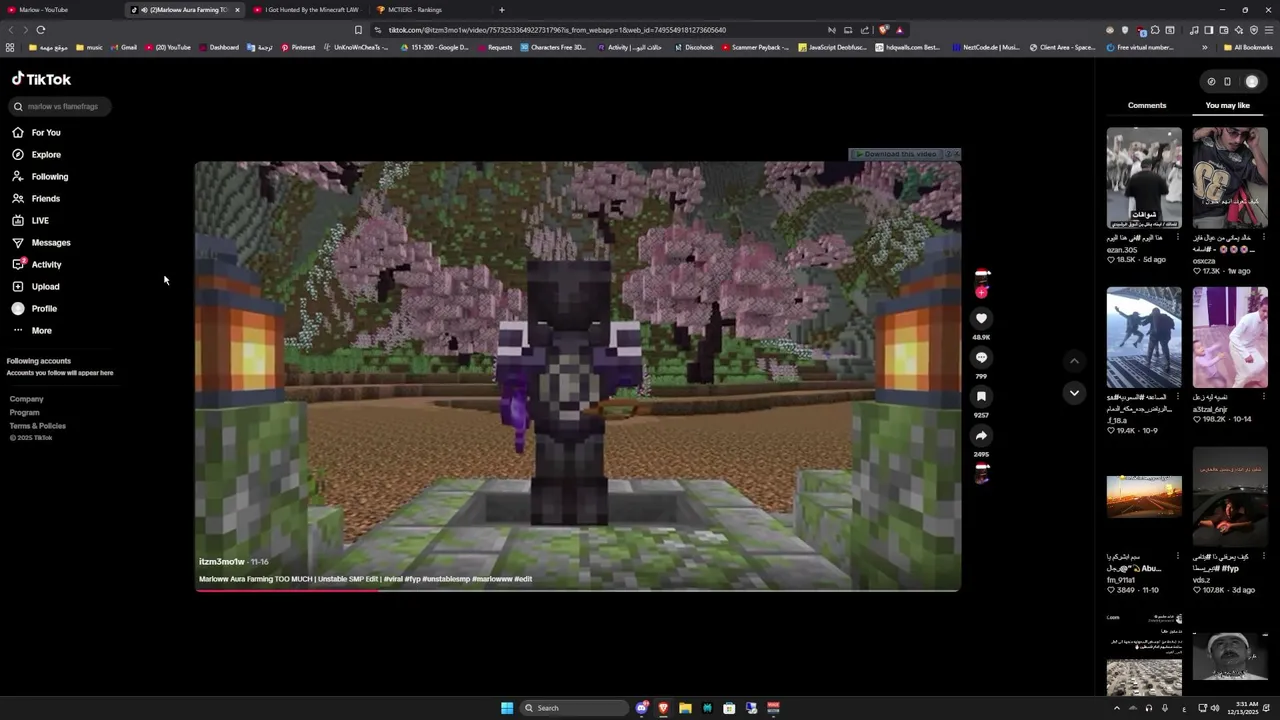This screenshot has width=1280, height=720.
Task: Share the video with the arrow icon
Action: click(981, 435)
